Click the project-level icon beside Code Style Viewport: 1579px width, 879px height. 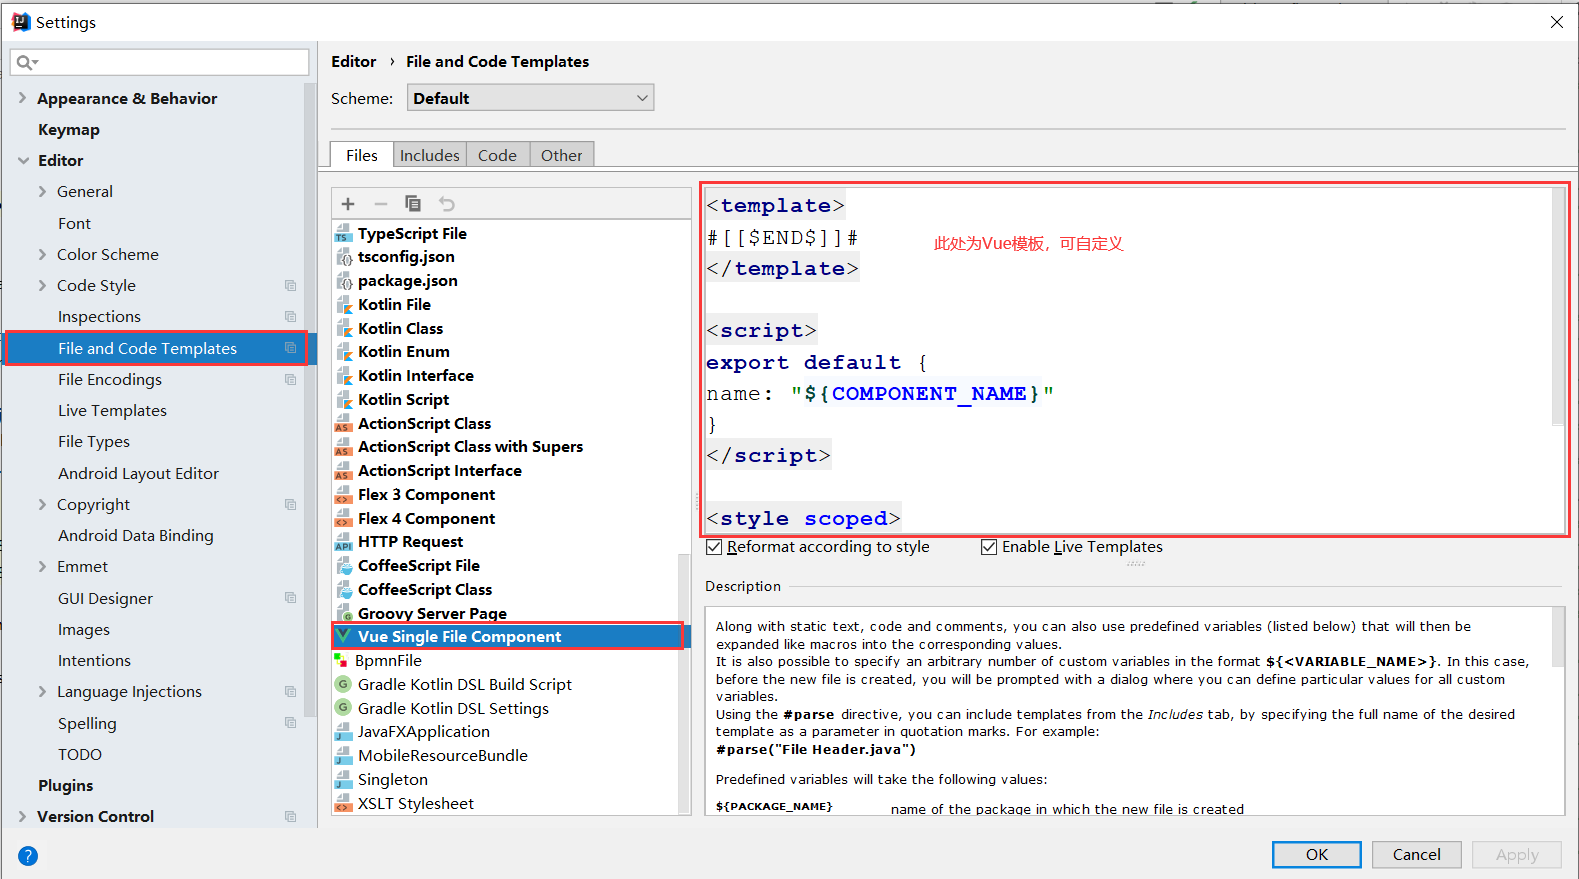[290, 286]
